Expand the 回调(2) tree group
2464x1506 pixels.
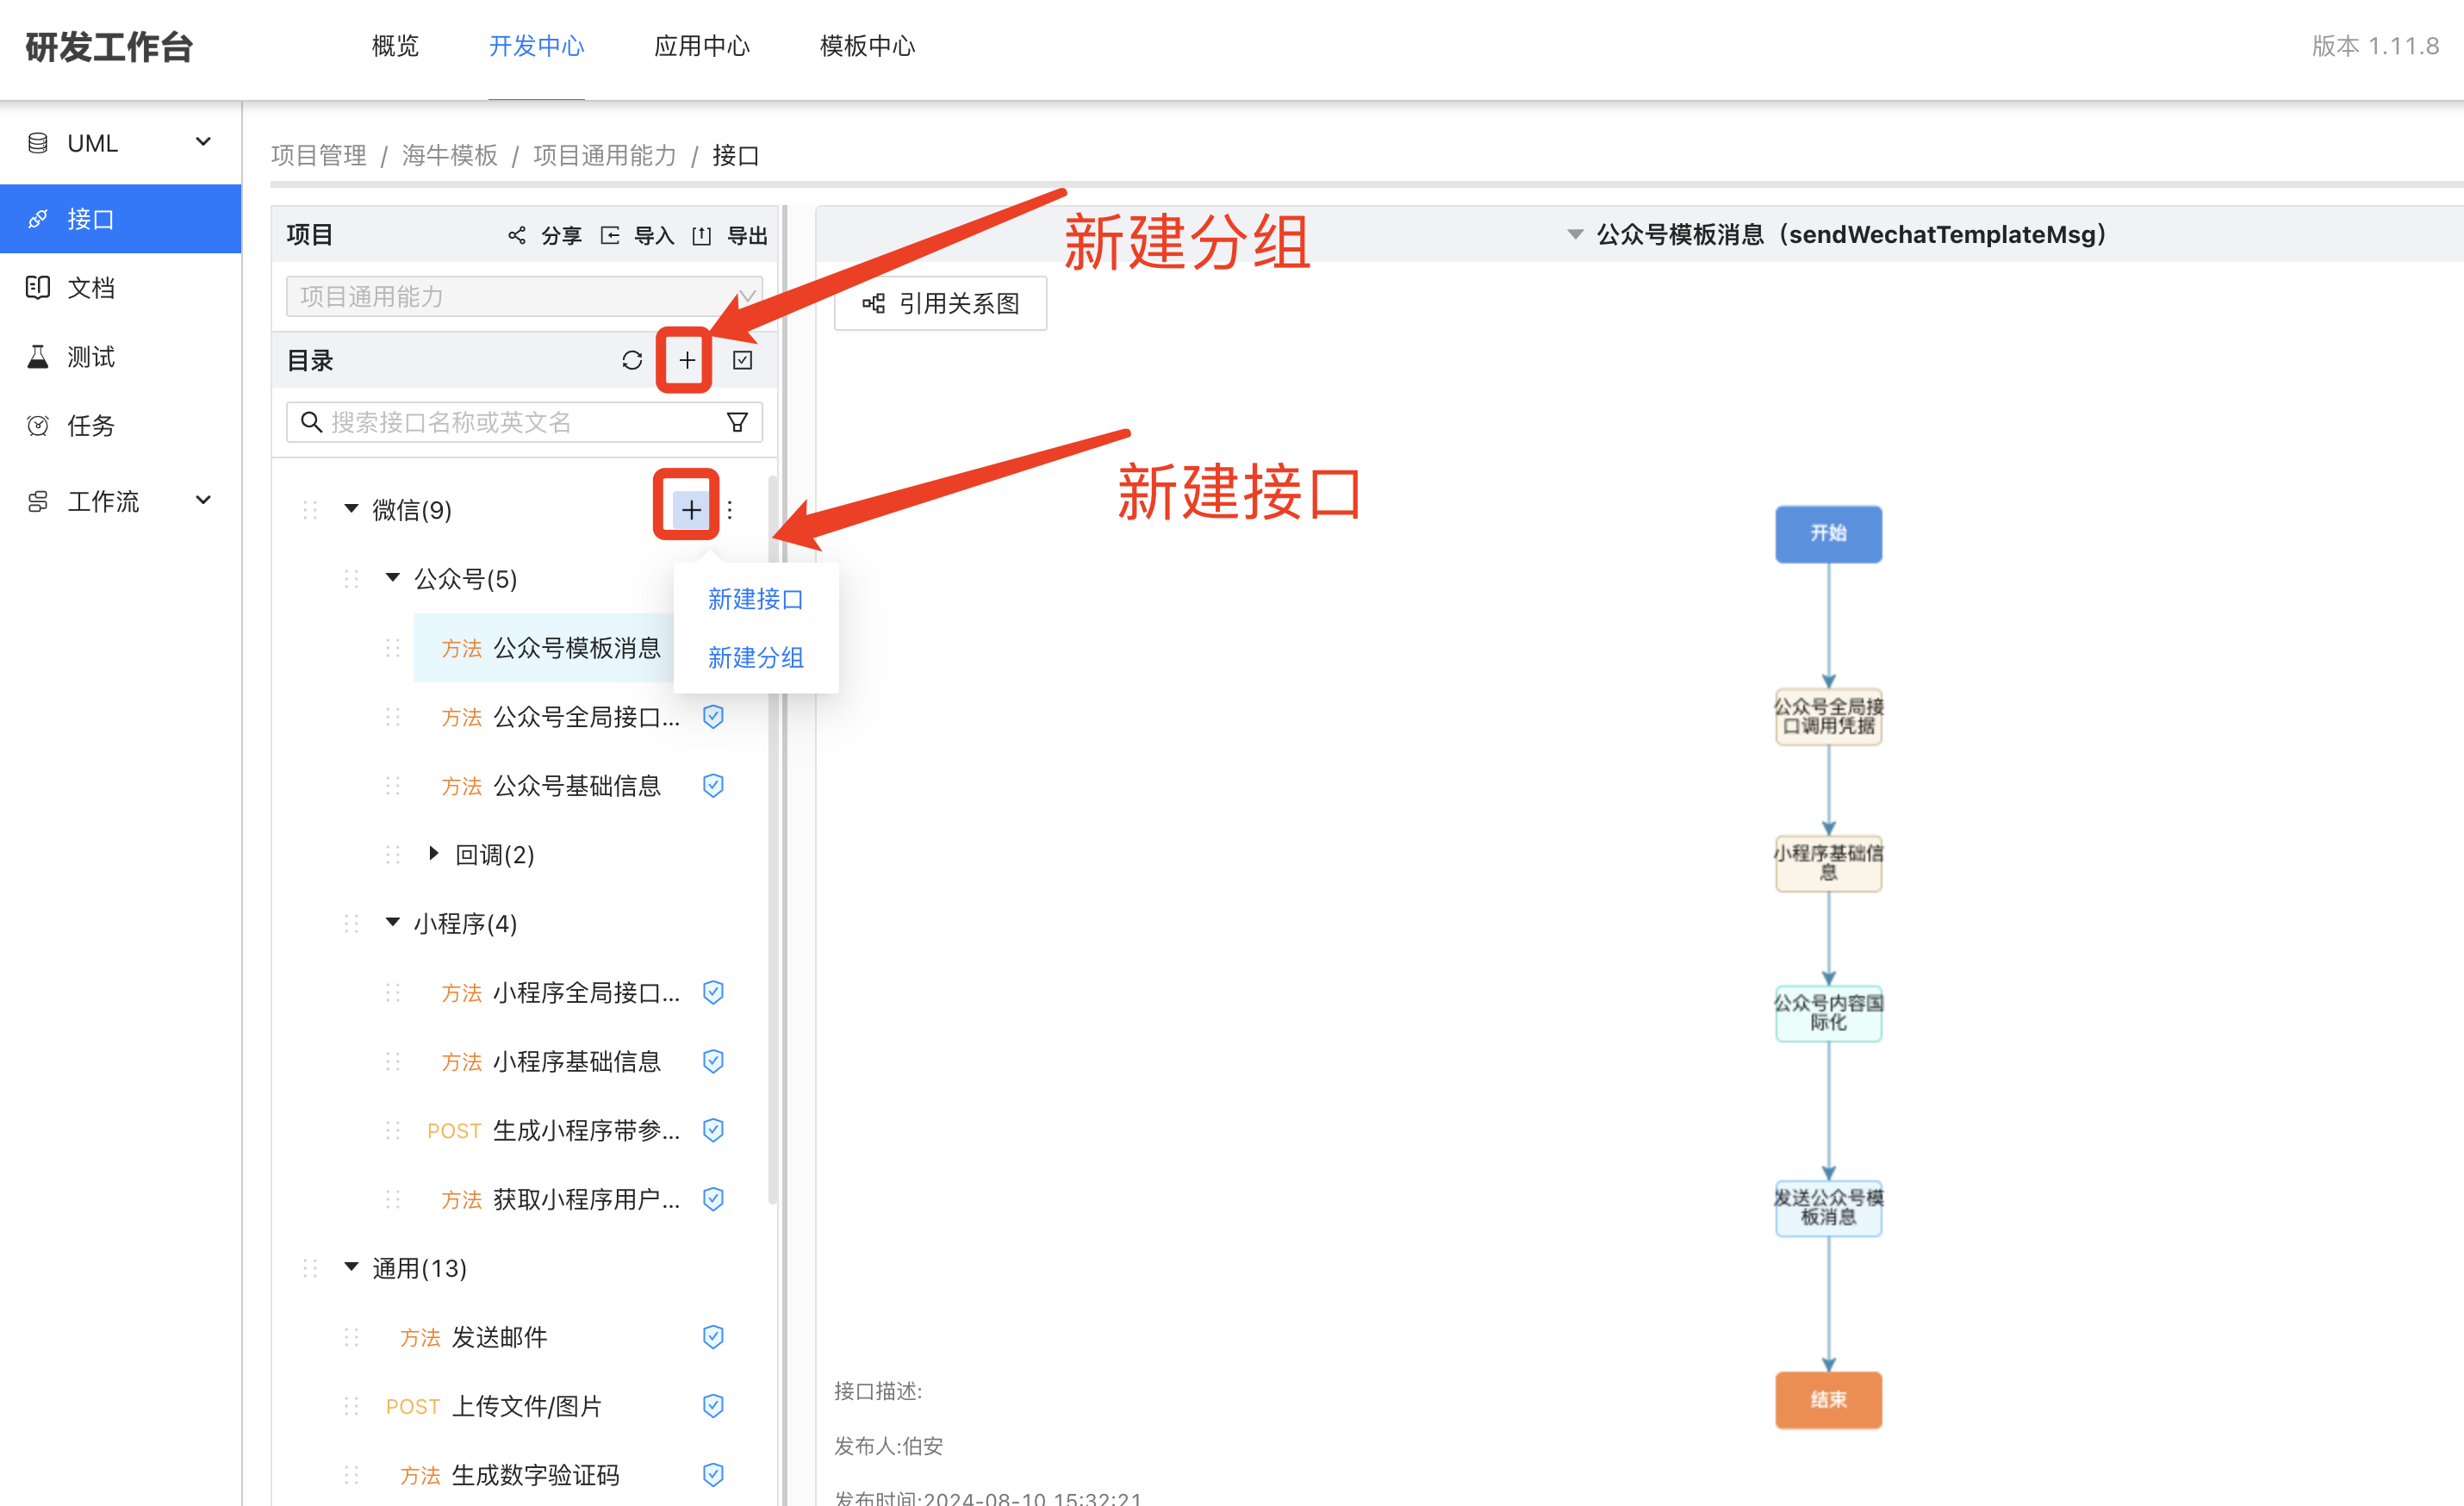click(434, 853)
